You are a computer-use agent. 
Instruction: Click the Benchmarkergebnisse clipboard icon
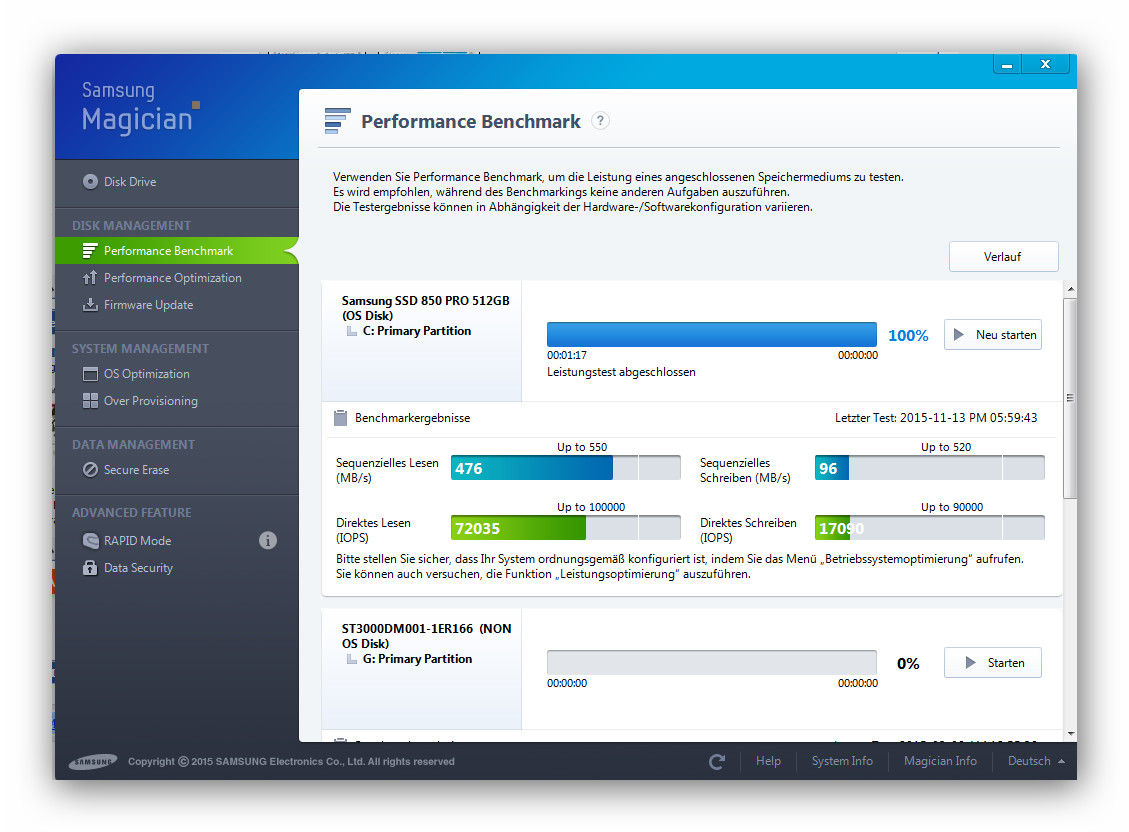(341, 417)
